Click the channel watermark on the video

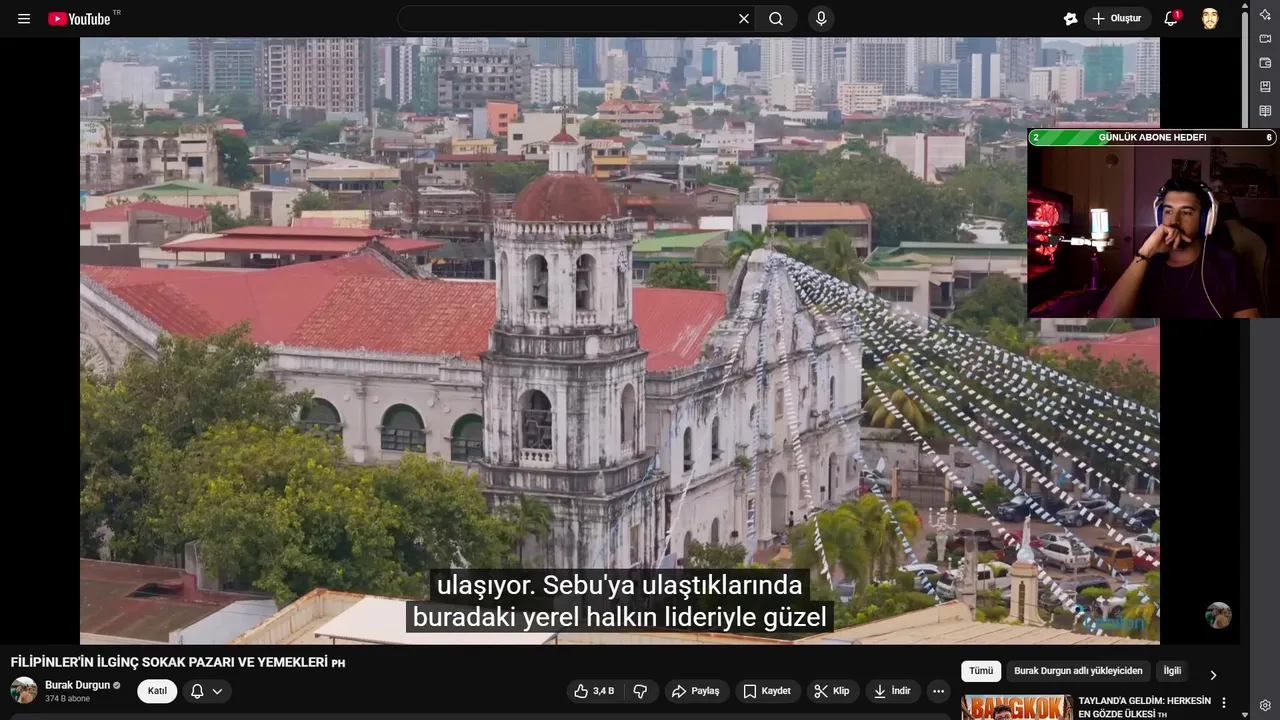[1218, 615]
